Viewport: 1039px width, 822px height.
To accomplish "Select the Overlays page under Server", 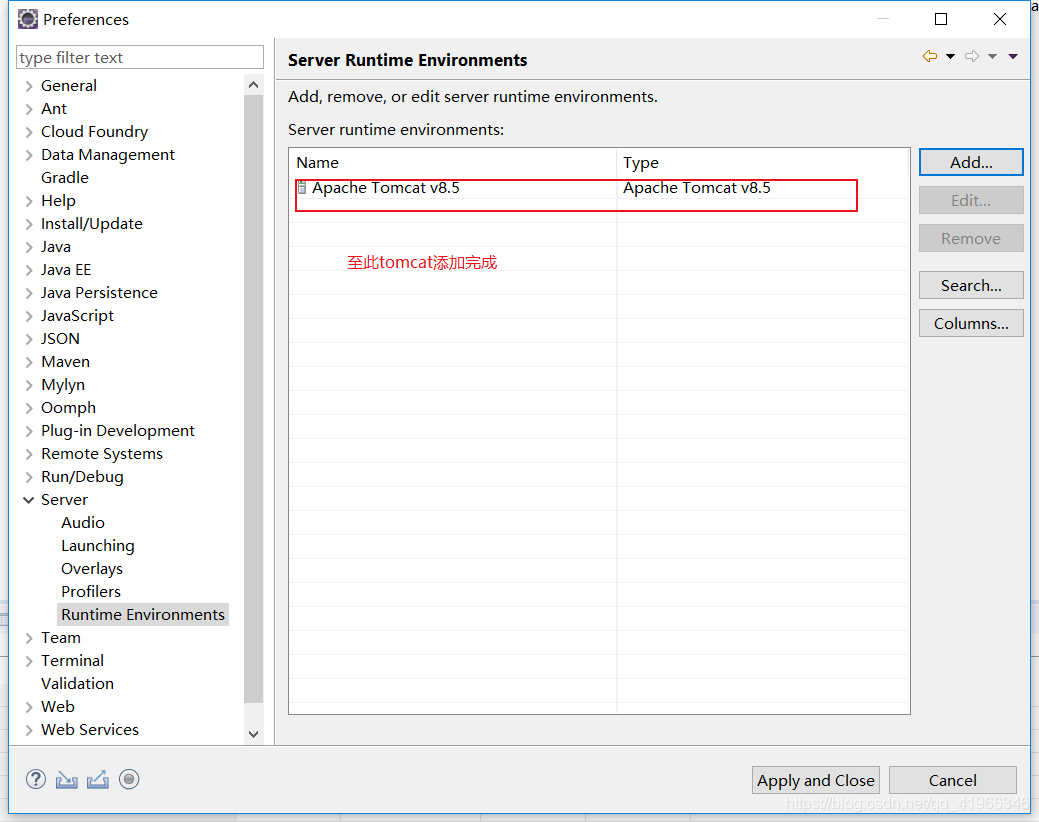I will (92, 569).
